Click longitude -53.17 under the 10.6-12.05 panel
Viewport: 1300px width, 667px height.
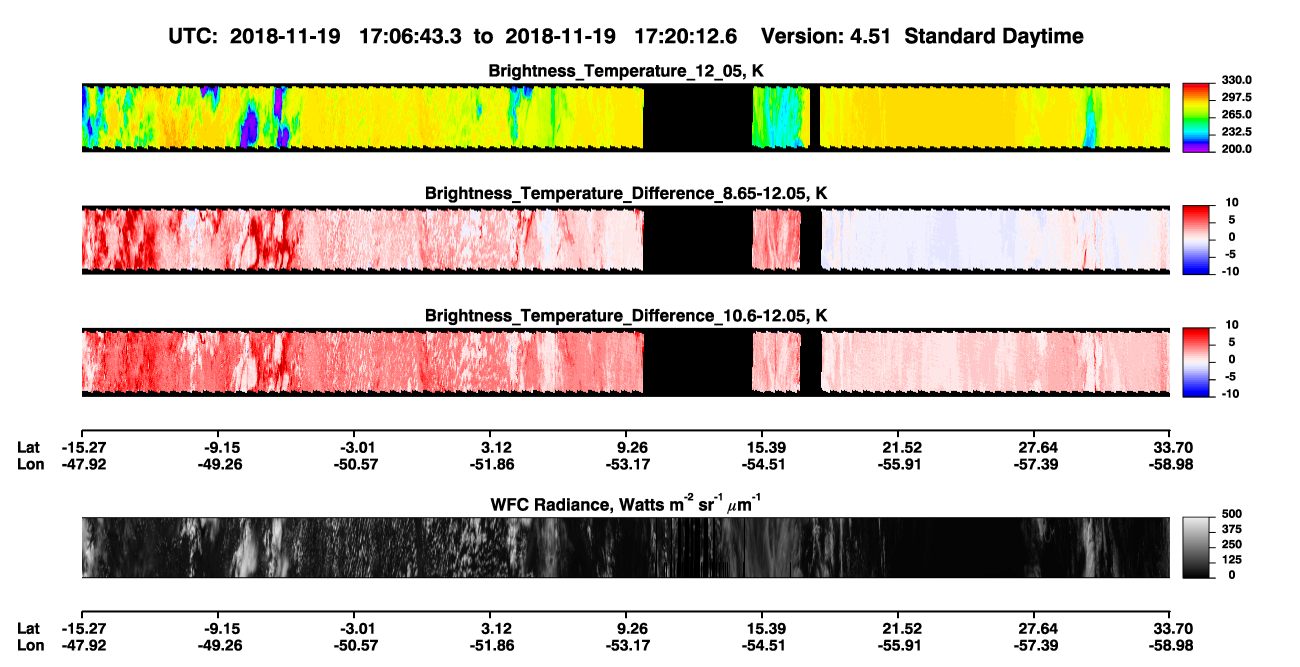(629, 464)
